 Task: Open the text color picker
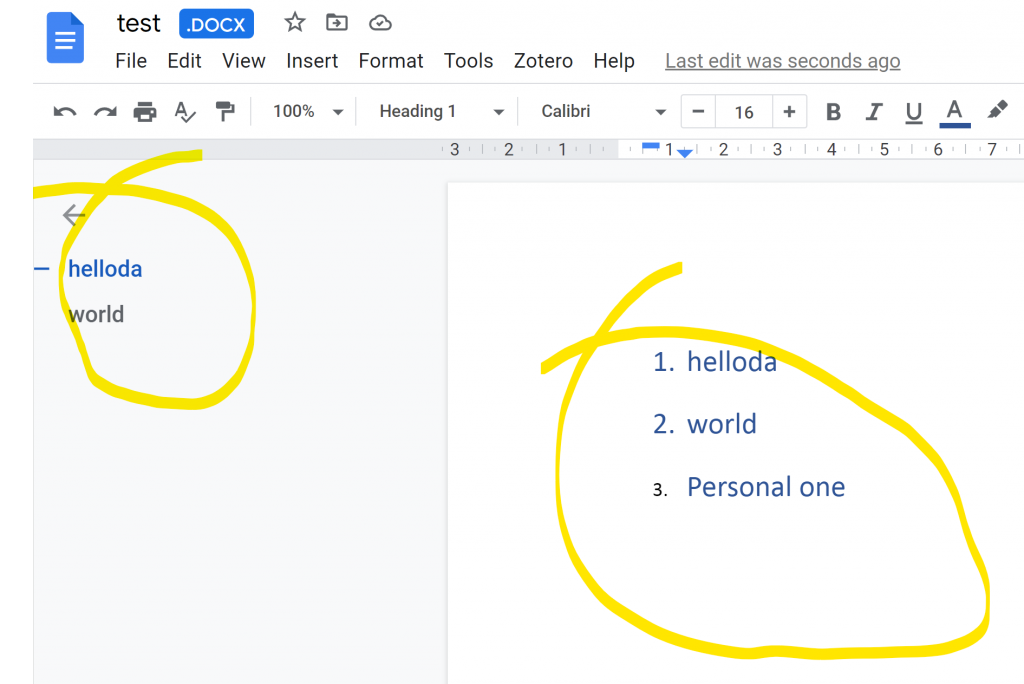click(x=955, y=112)
